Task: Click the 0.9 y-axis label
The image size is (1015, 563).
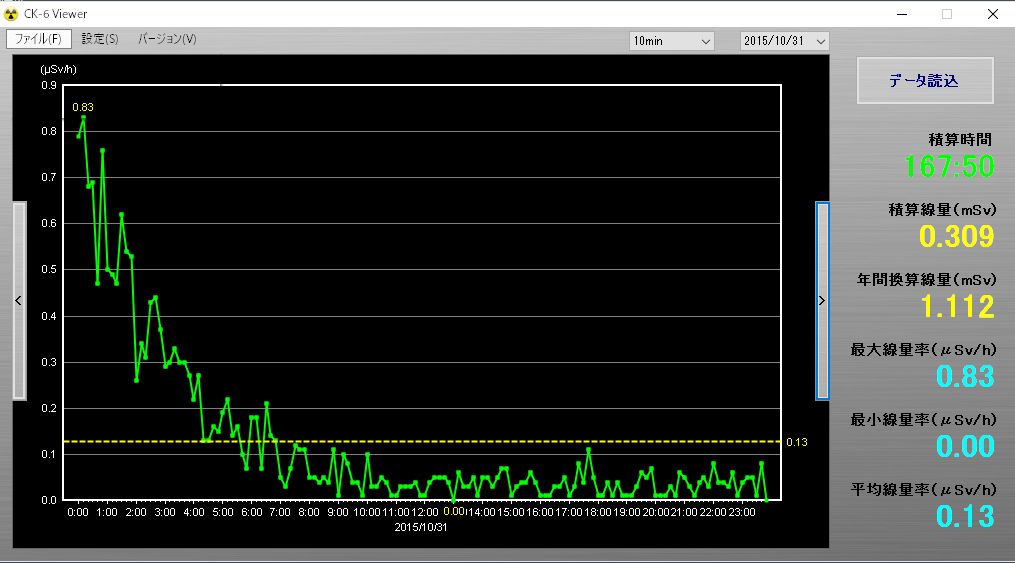Action: [49, 85]
